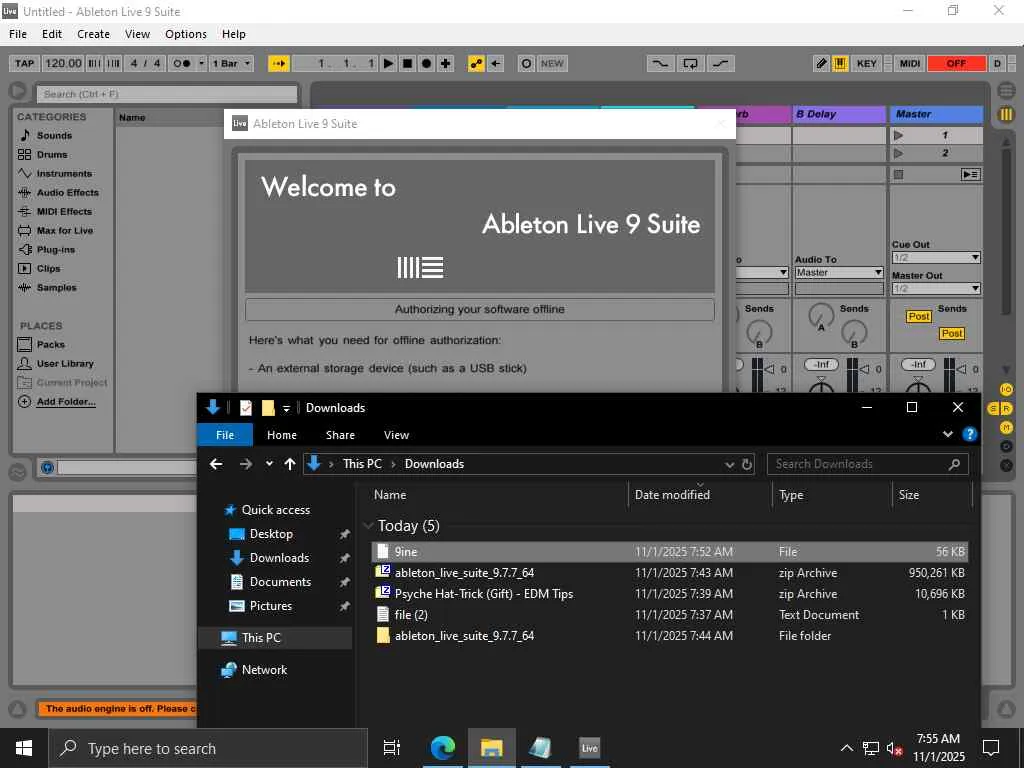Viewport: 1024px width, 768px height.
Task: Click the red OFF audio engine indicator
Action: point(956,63)
